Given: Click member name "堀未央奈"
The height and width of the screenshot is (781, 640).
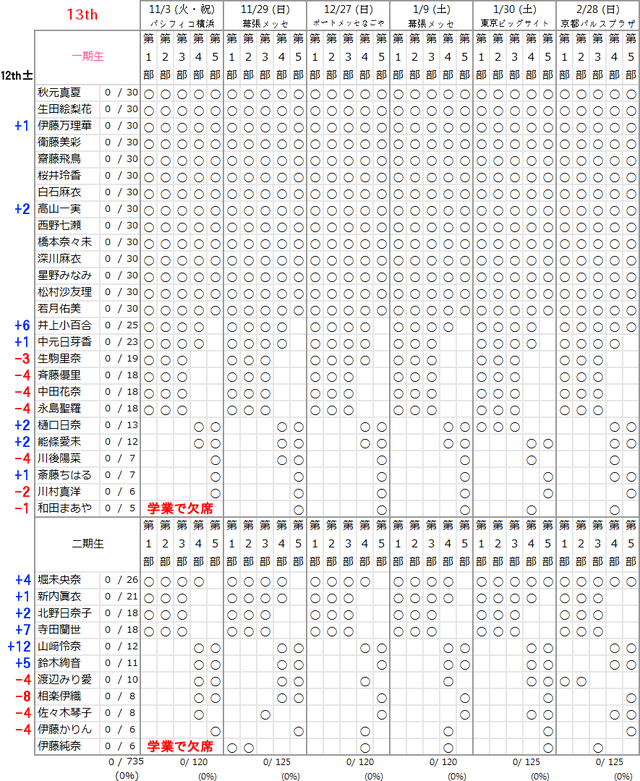Looking at the screenshot, I should click(59, 580).
